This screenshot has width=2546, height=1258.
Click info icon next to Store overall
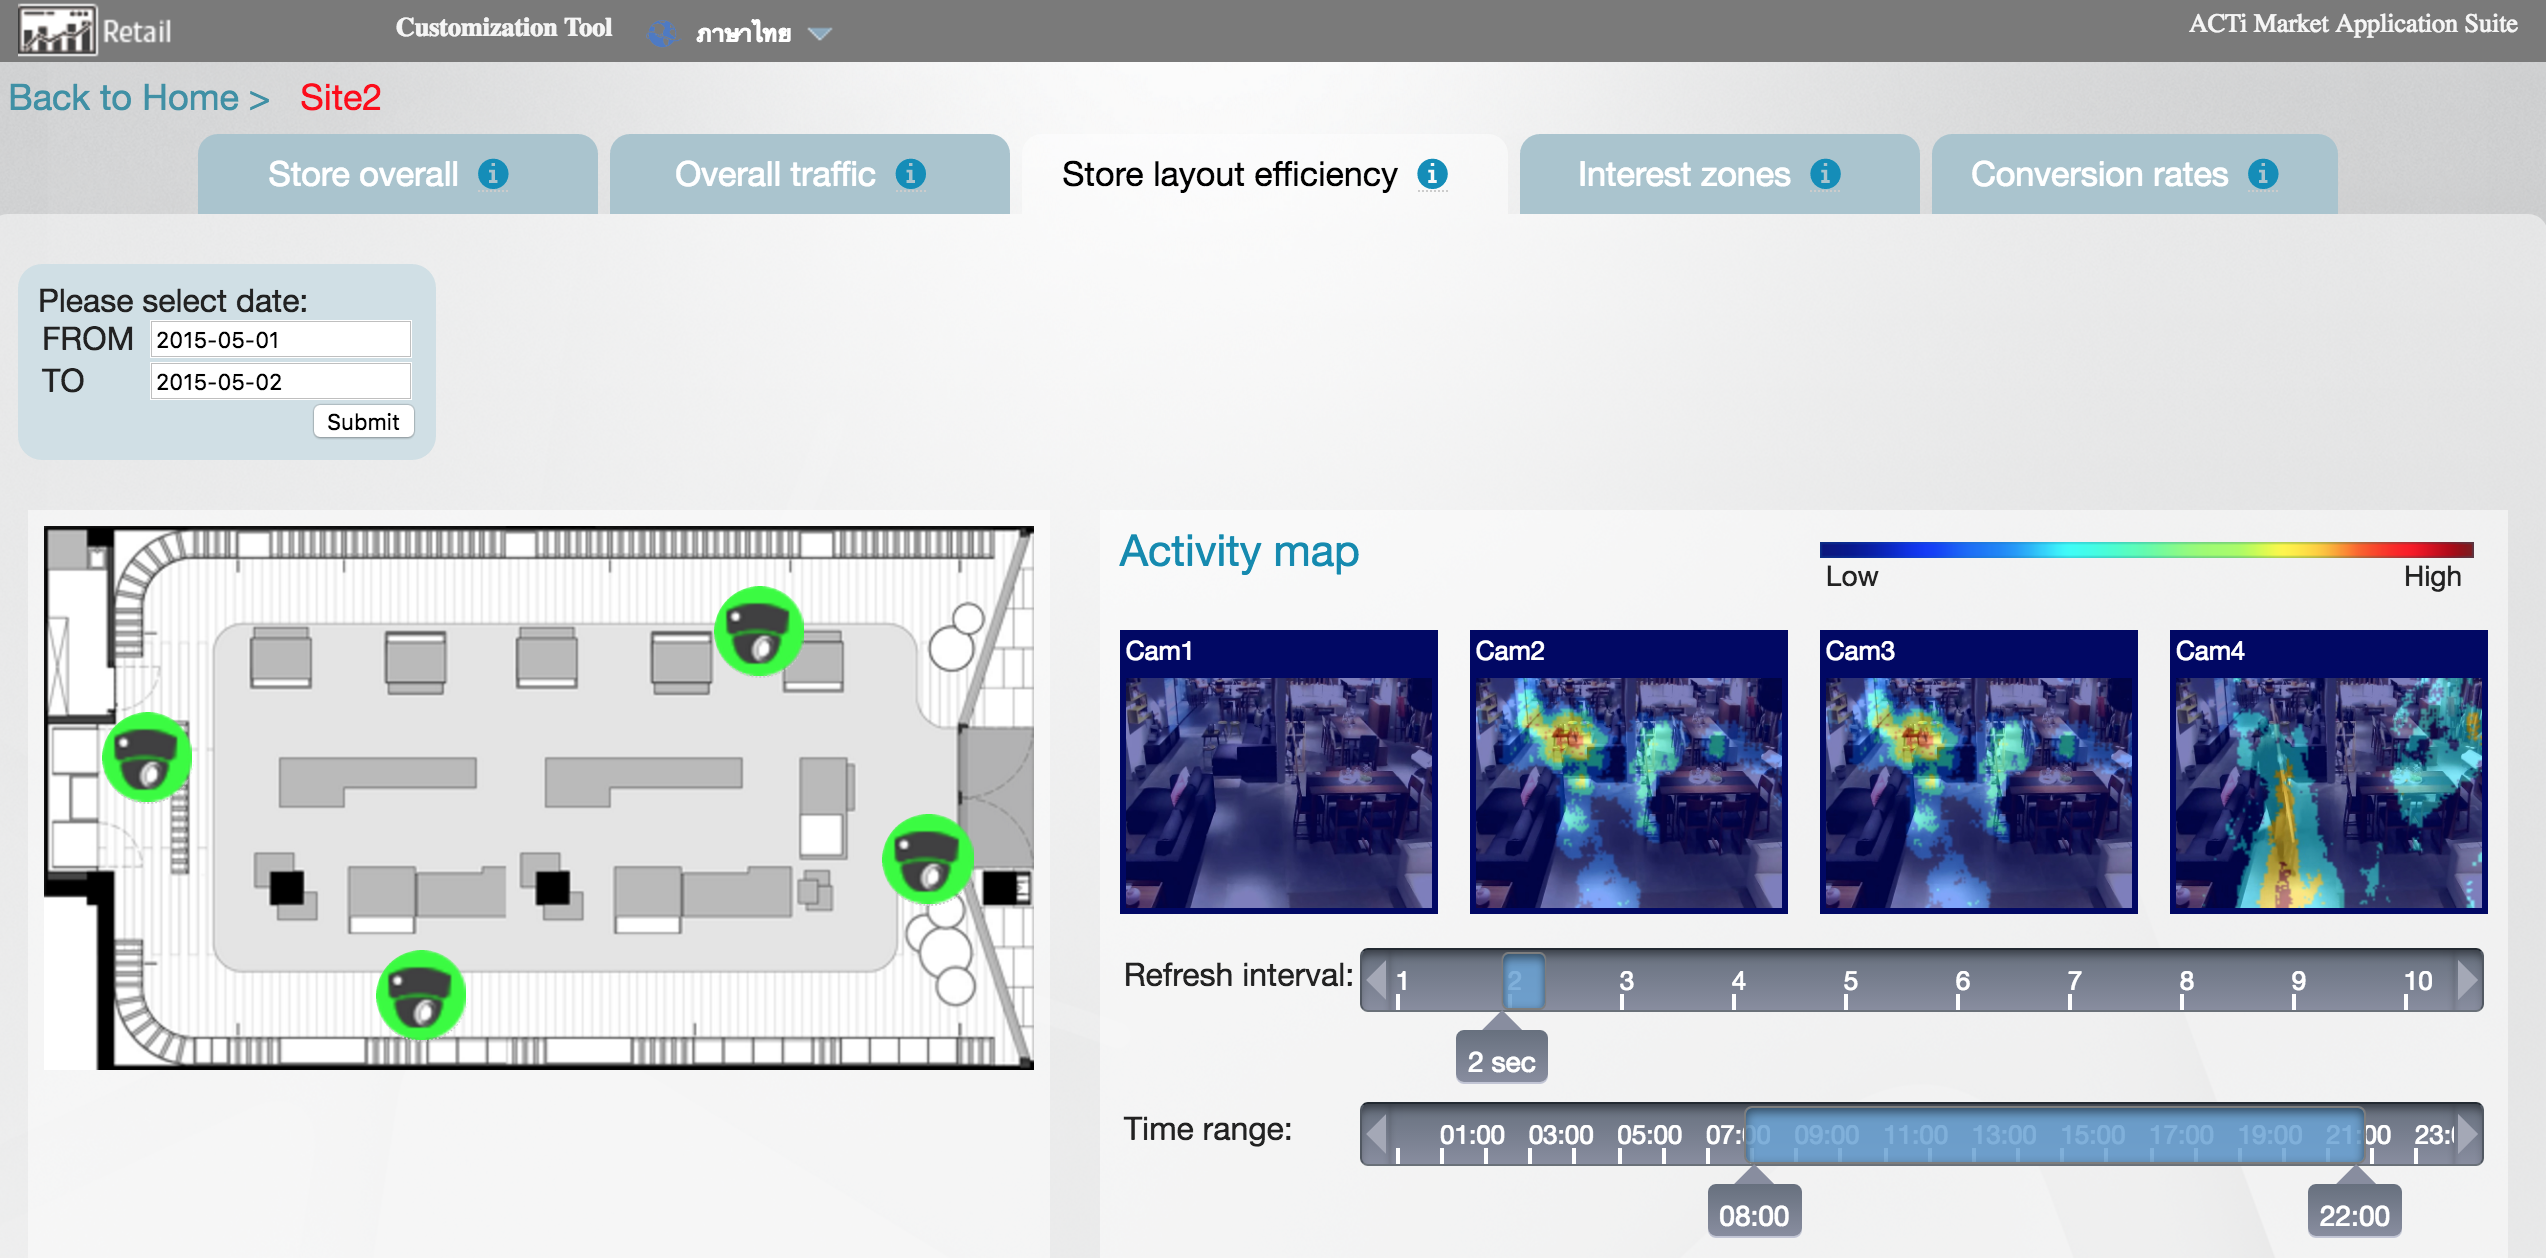[493, 174]
